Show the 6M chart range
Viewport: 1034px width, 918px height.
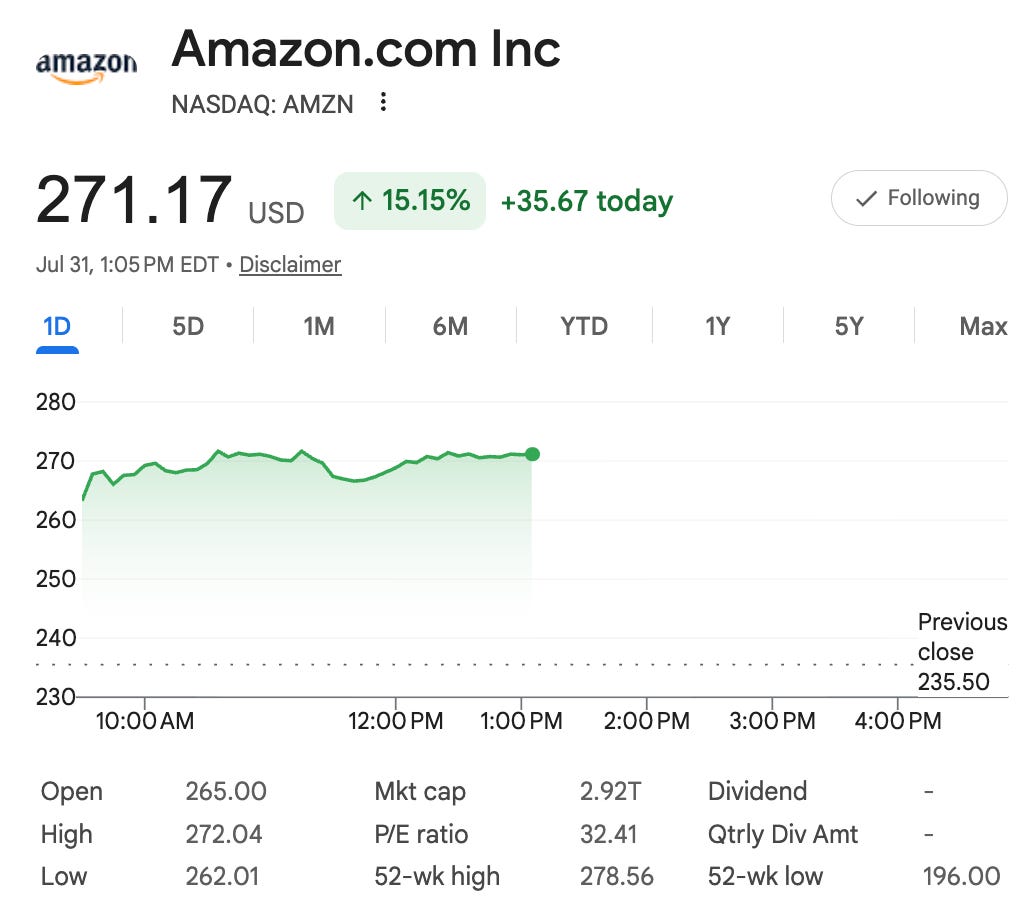coord(450,326)
